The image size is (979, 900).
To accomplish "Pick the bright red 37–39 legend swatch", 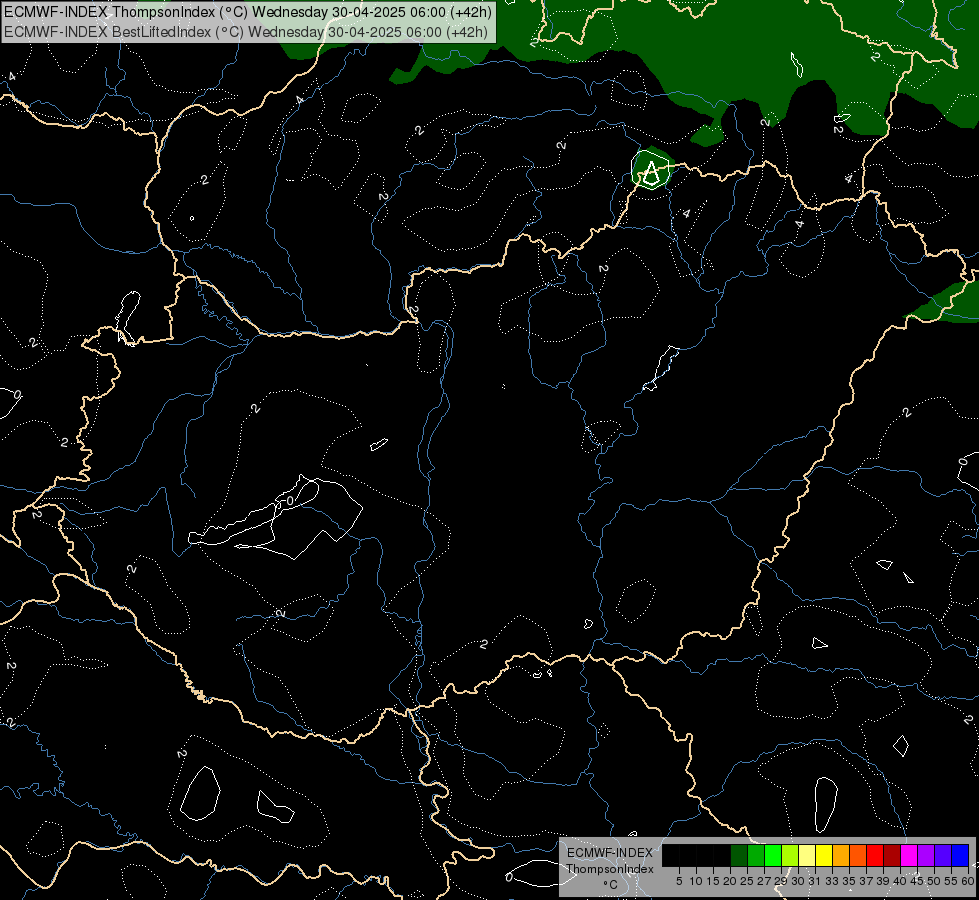I will [875, 856].
